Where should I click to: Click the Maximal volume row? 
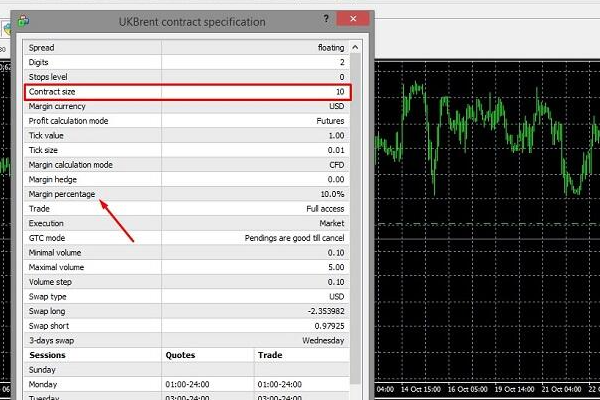[187, 267]
